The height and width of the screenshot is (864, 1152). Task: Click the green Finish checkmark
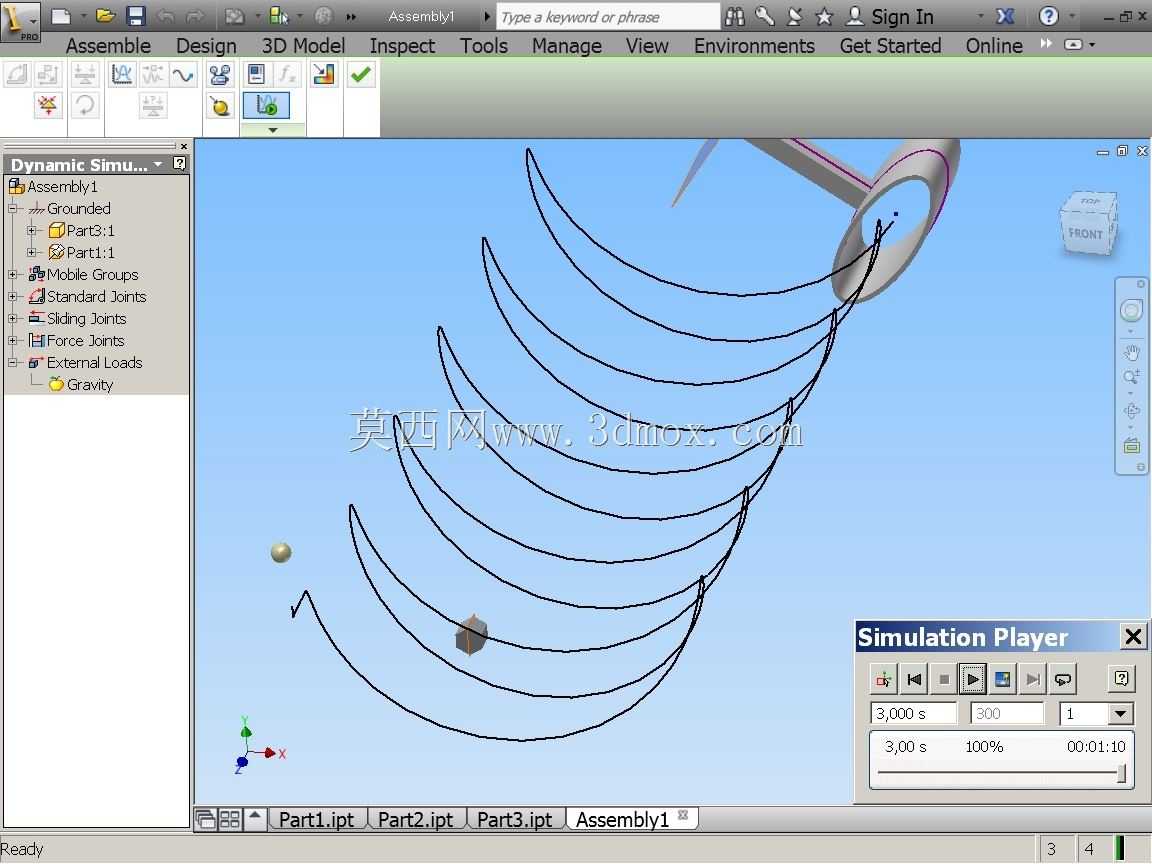tap(361, 74)
